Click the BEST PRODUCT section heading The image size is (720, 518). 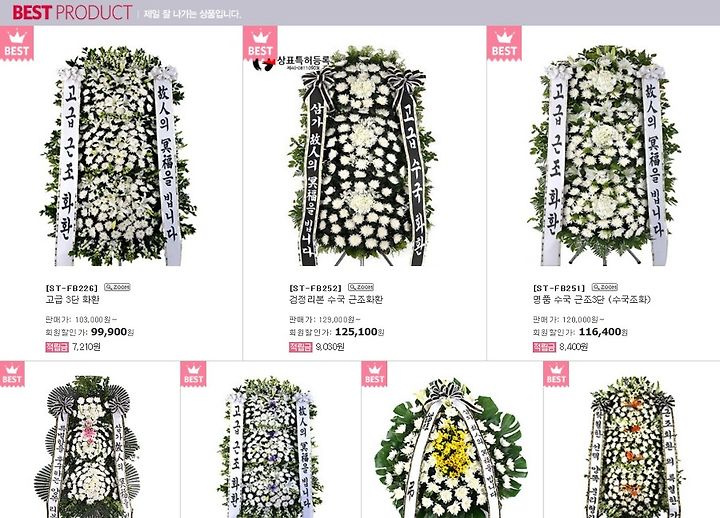click(x=72, y=12)
